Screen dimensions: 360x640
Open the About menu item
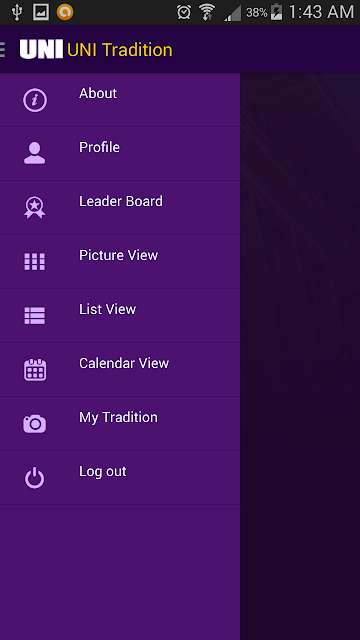click(120, 100)
